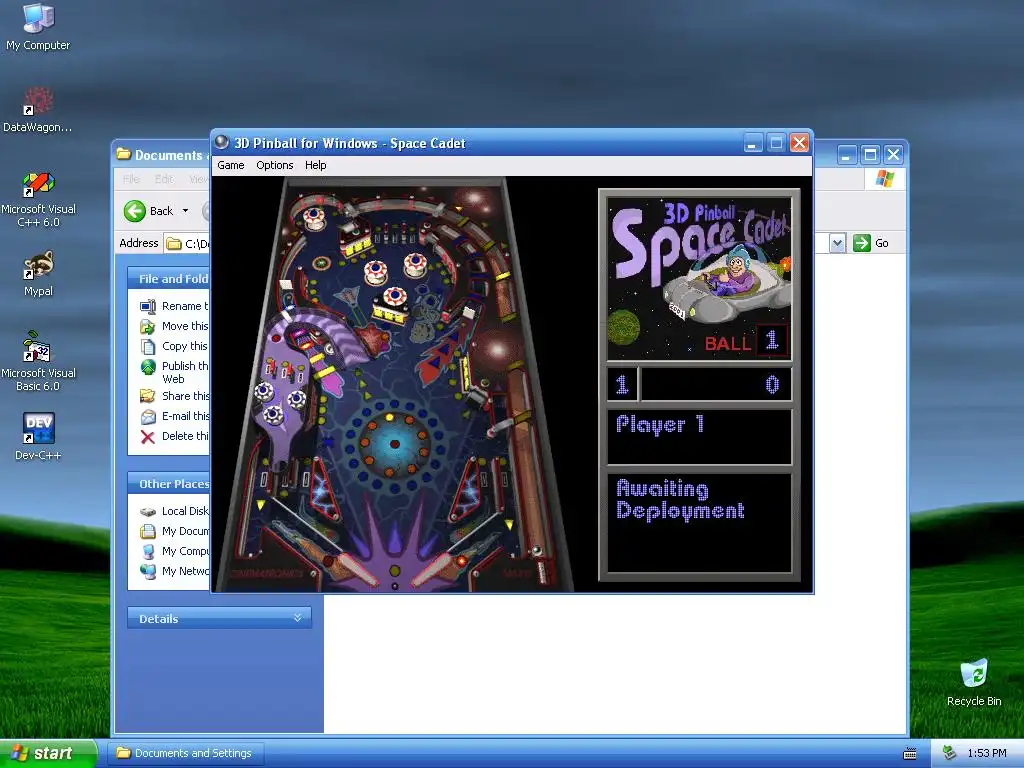1024x768 pixels.
Task: Select the Recycle Bin desktop icon
Action: [974, 682]
